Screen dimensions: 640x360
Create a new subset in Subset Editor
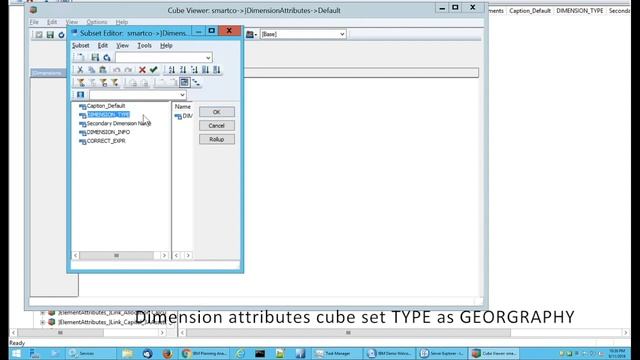81,58
